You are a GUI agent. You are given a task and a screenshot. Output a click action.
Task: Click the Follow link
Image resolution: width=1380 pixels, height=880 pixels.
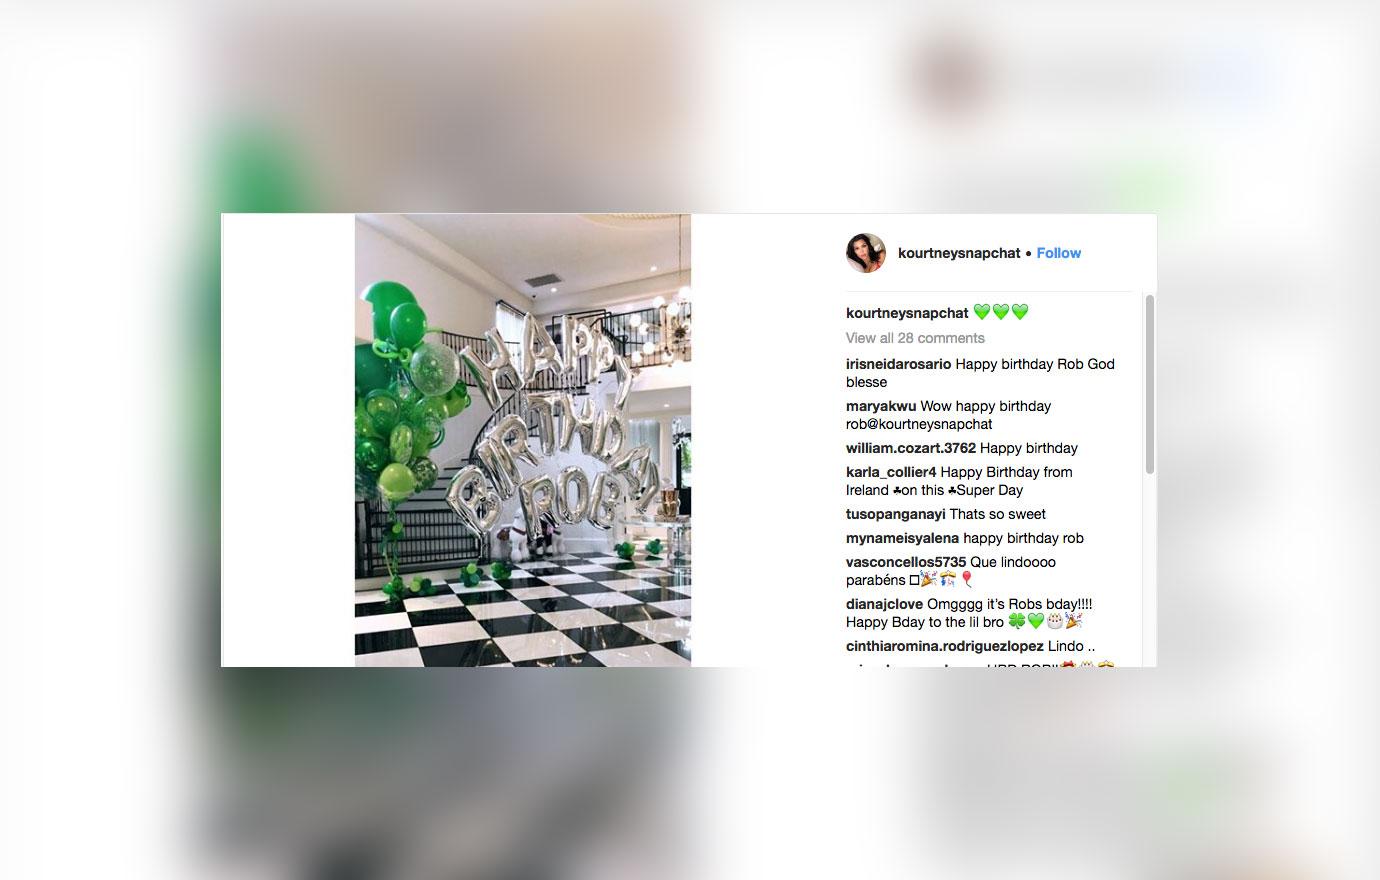pos(1058,253)
